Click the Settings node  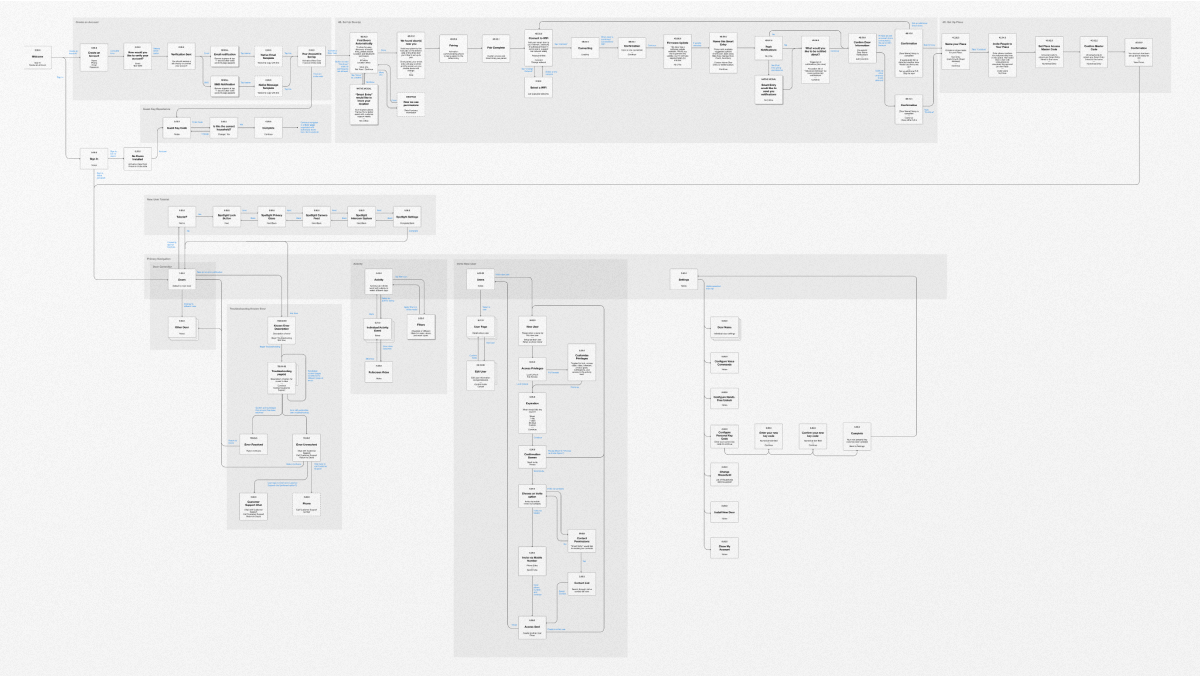(684, 281)
